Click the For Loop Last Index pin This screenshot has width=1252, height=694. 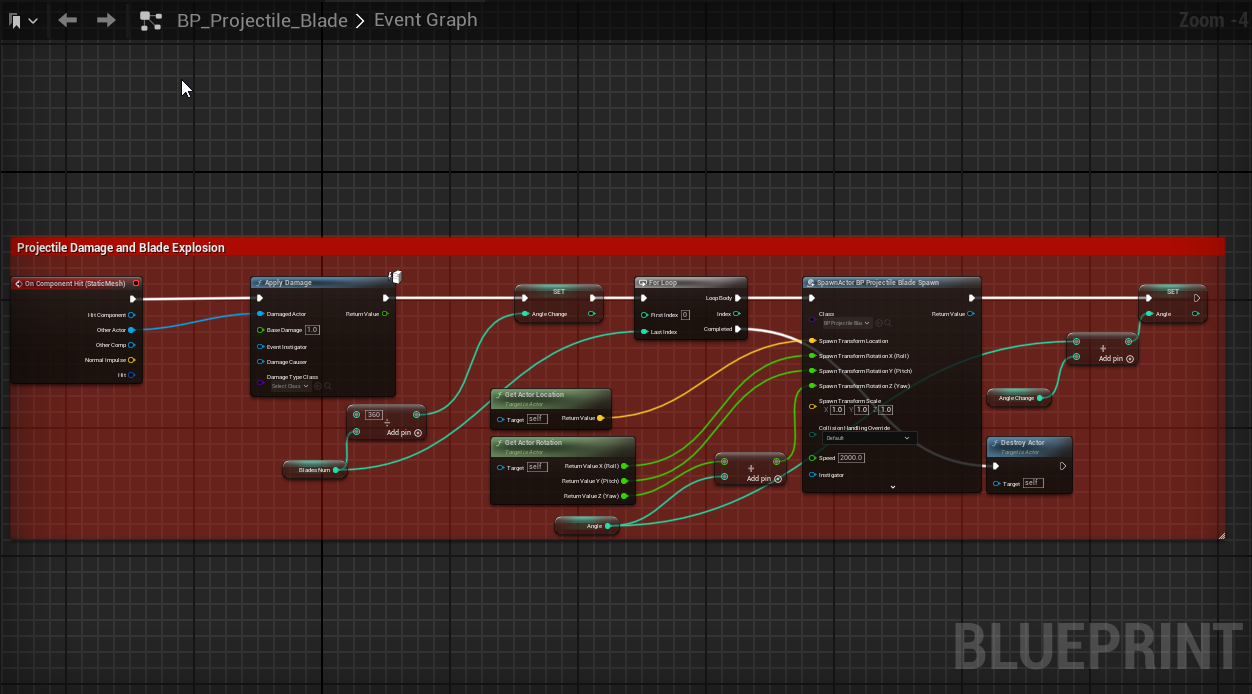[x=645, y=331]
